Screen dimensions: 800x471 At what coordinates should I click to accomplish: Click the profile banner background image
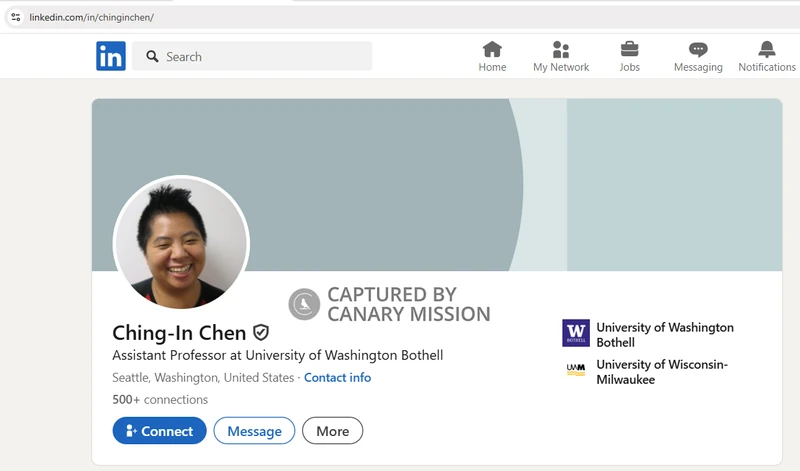437,185
